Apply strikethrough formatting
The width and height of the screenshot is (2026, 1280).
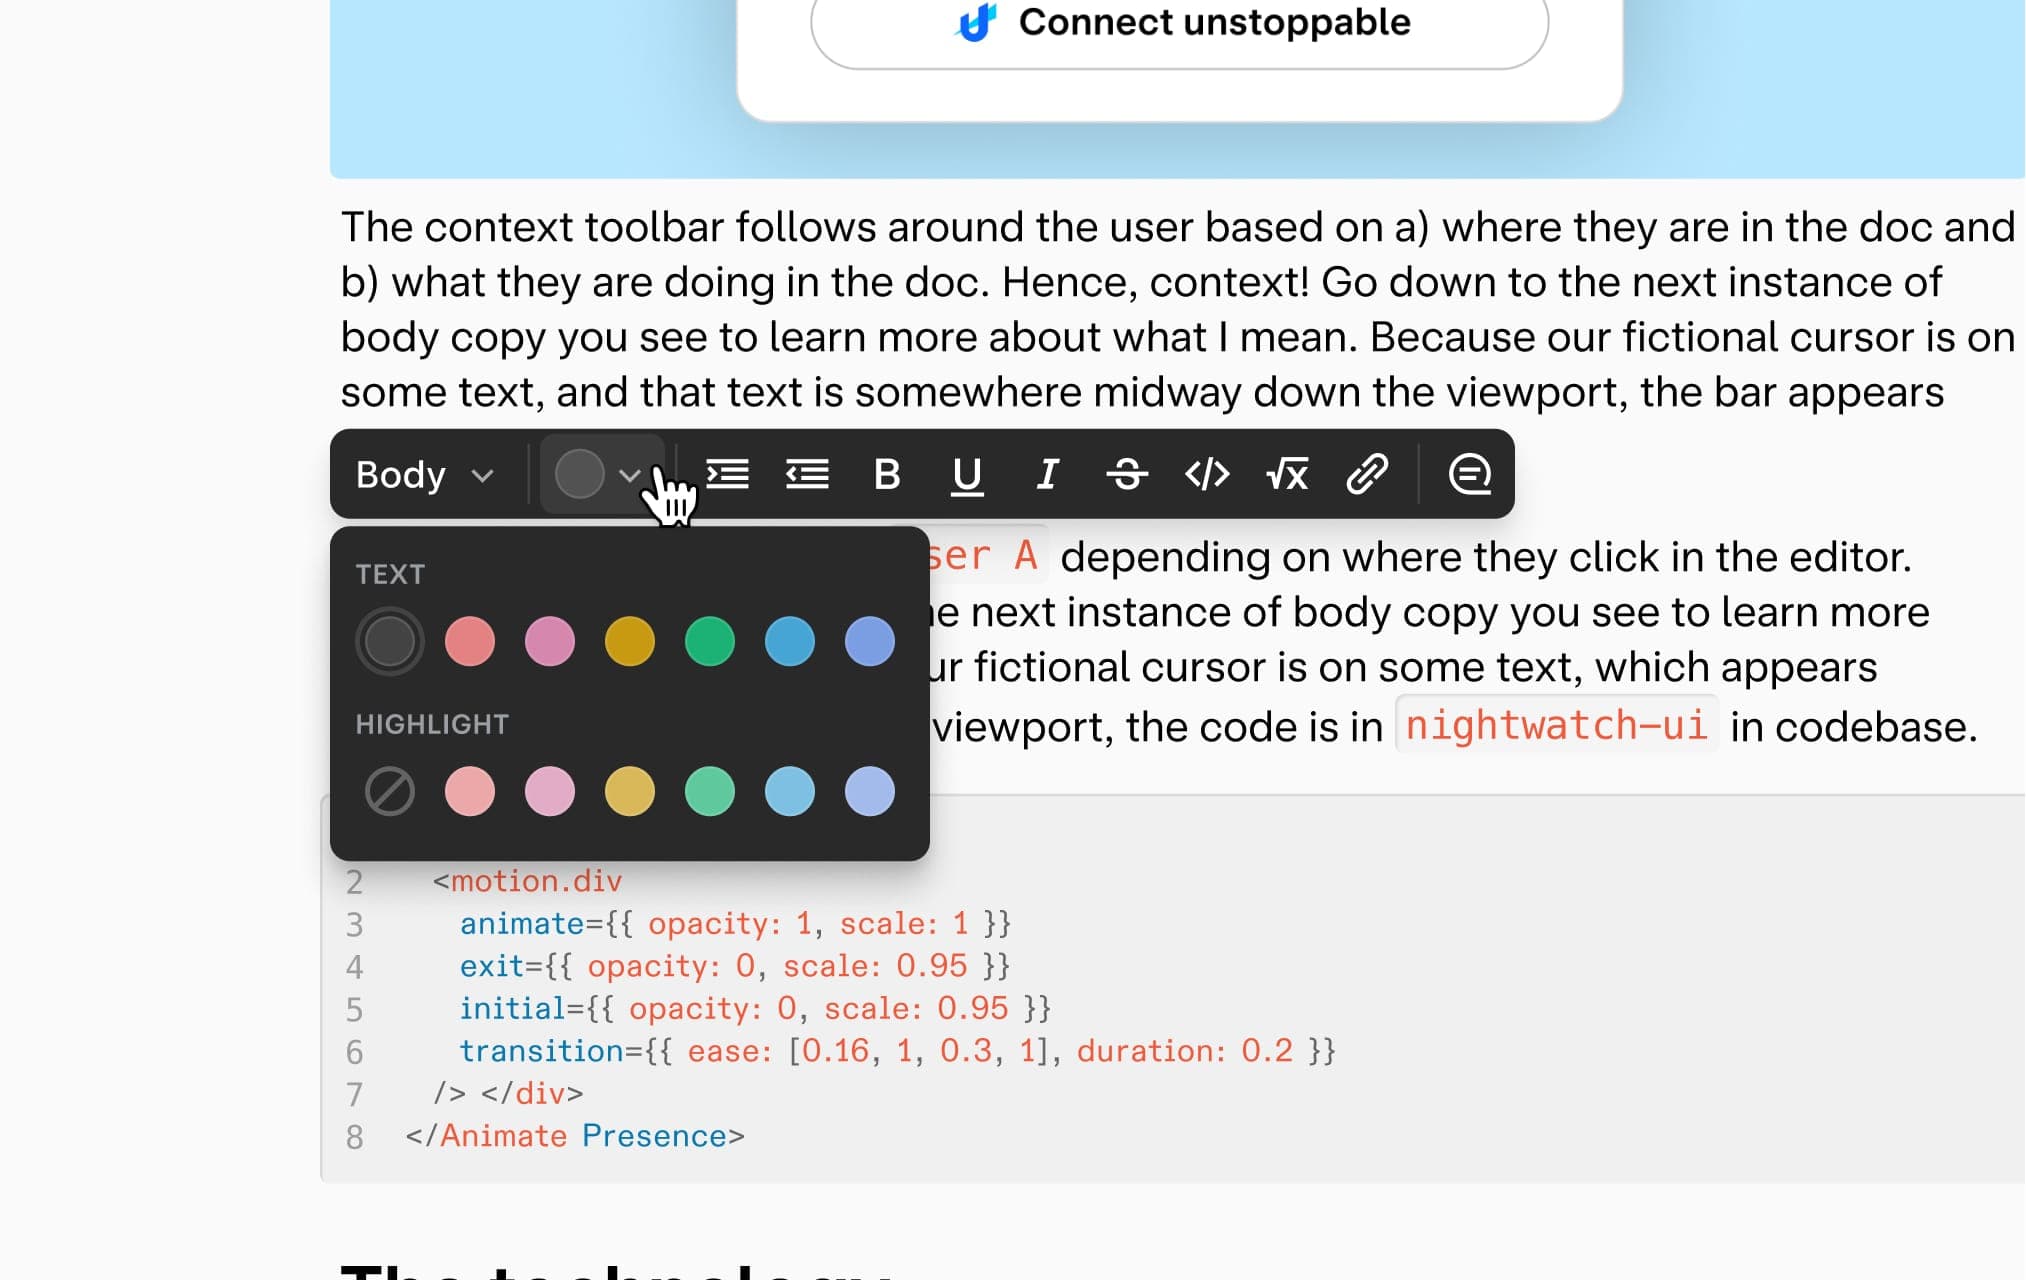pyautogui.click(x=1127, y=474)
